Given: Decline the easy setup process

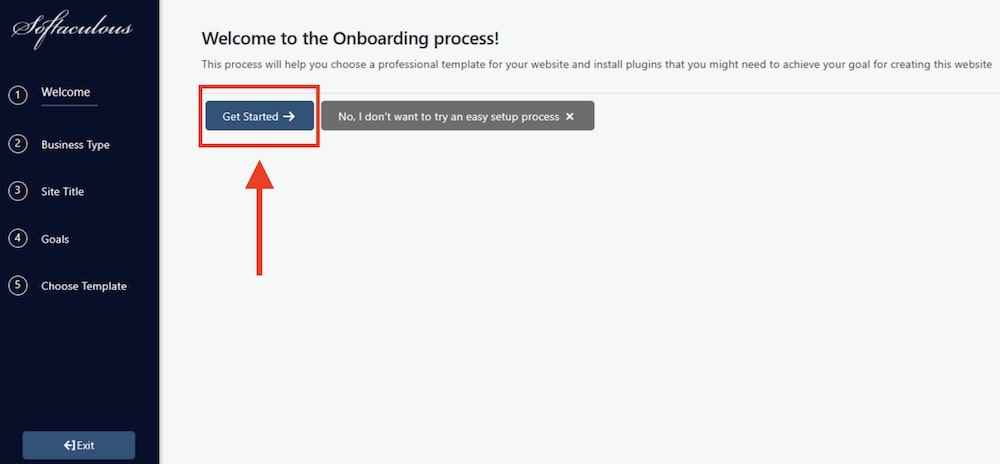Looking at the screenshot, I should click(449, 117).
